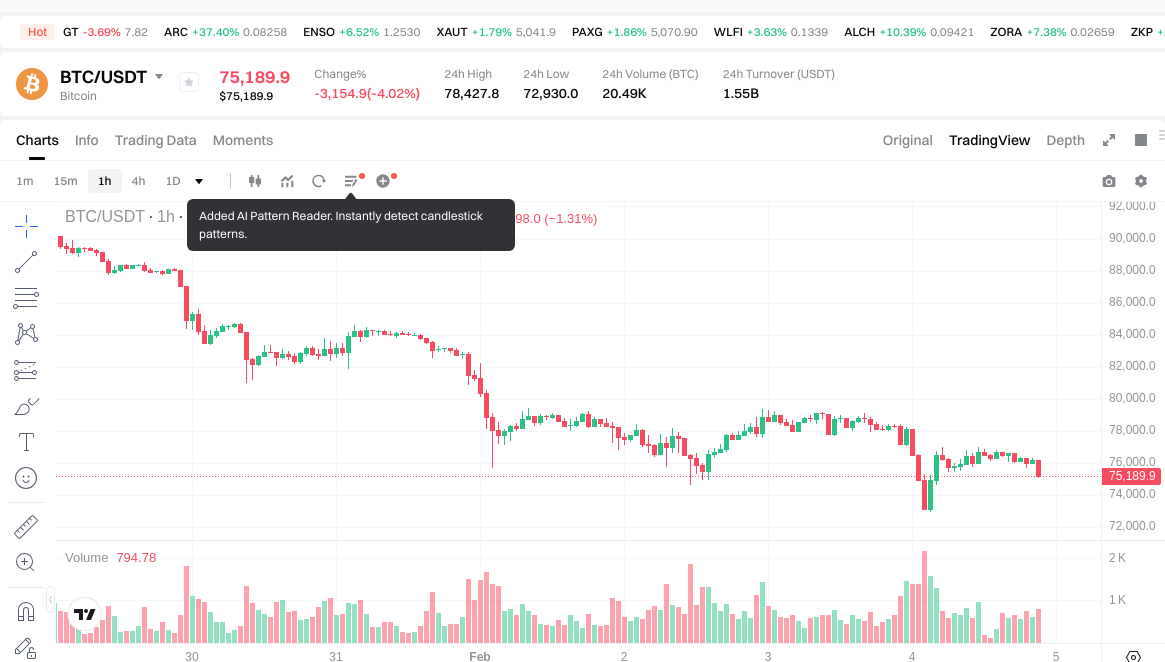Select the crosshair cursor tool

26,226
